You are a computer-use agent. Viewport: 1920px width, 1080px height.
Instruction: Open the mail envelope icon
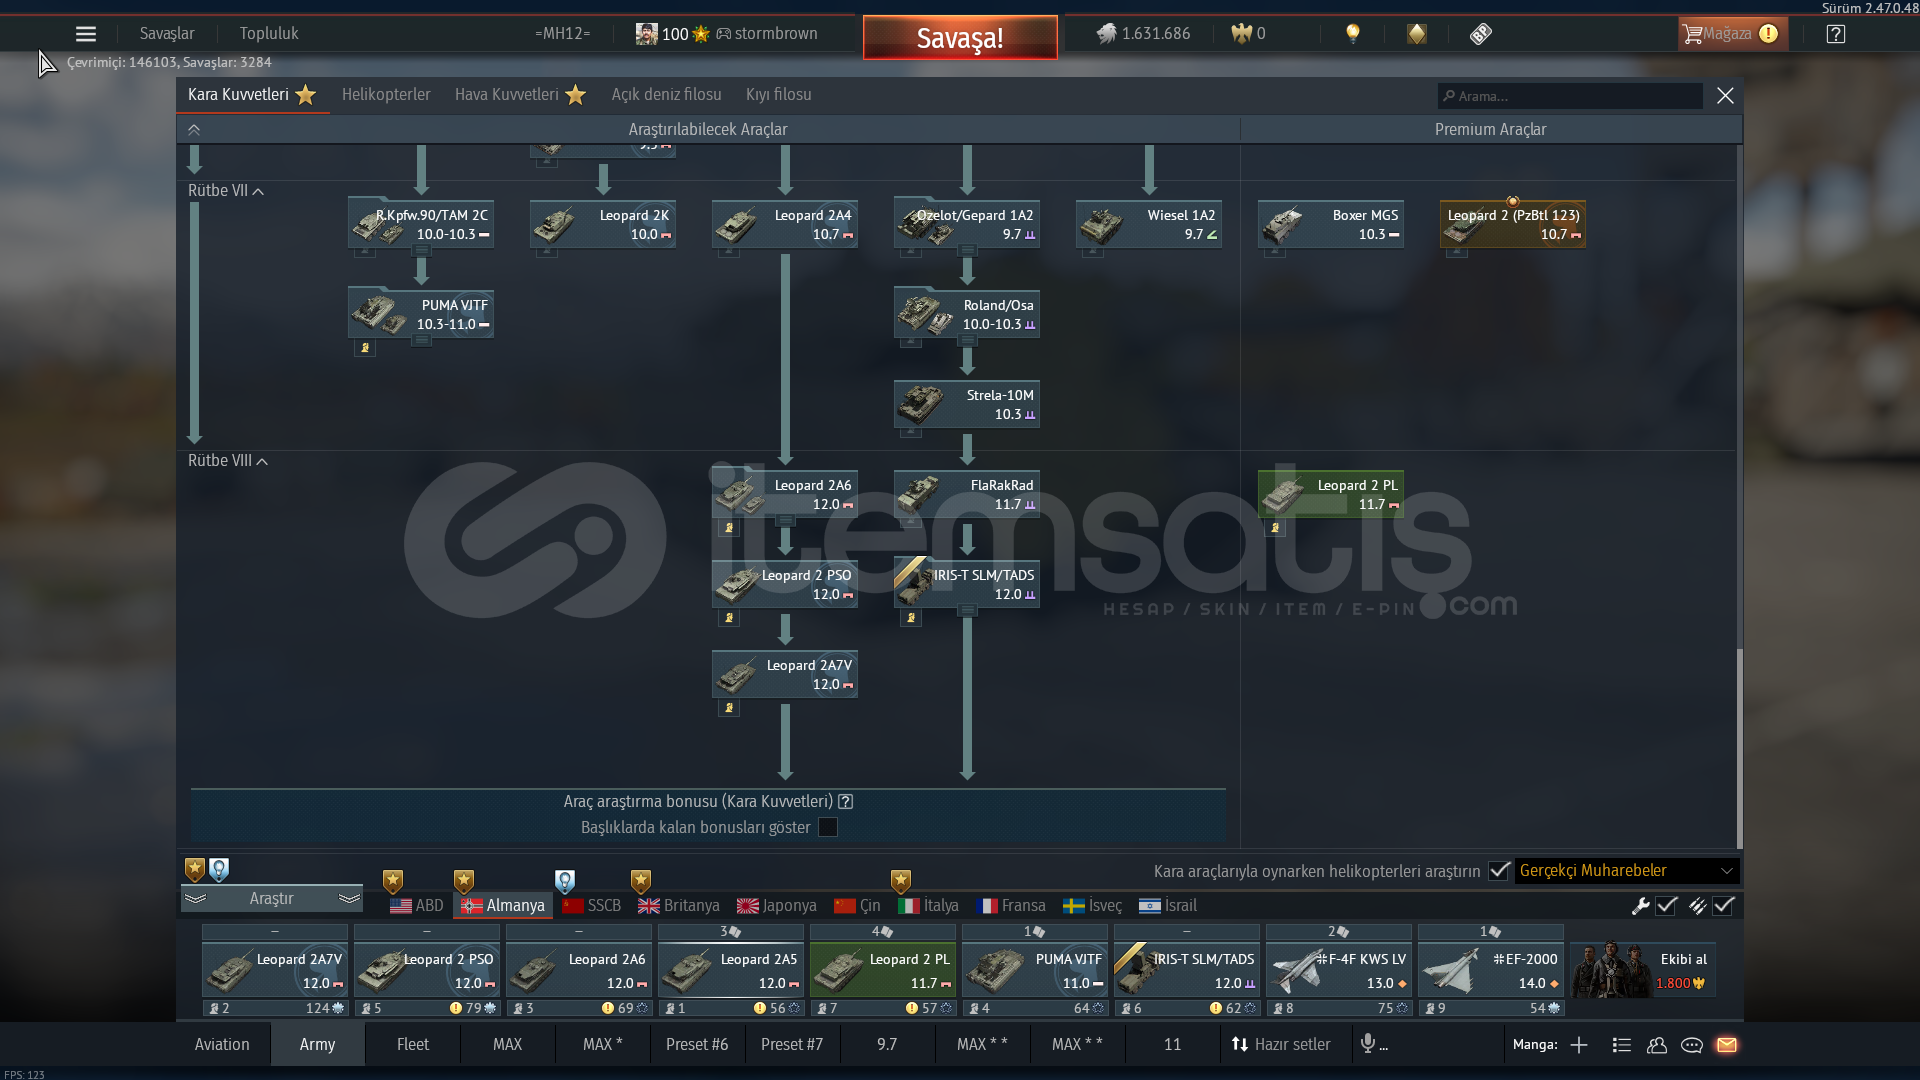click(x=1727, y=1045)
